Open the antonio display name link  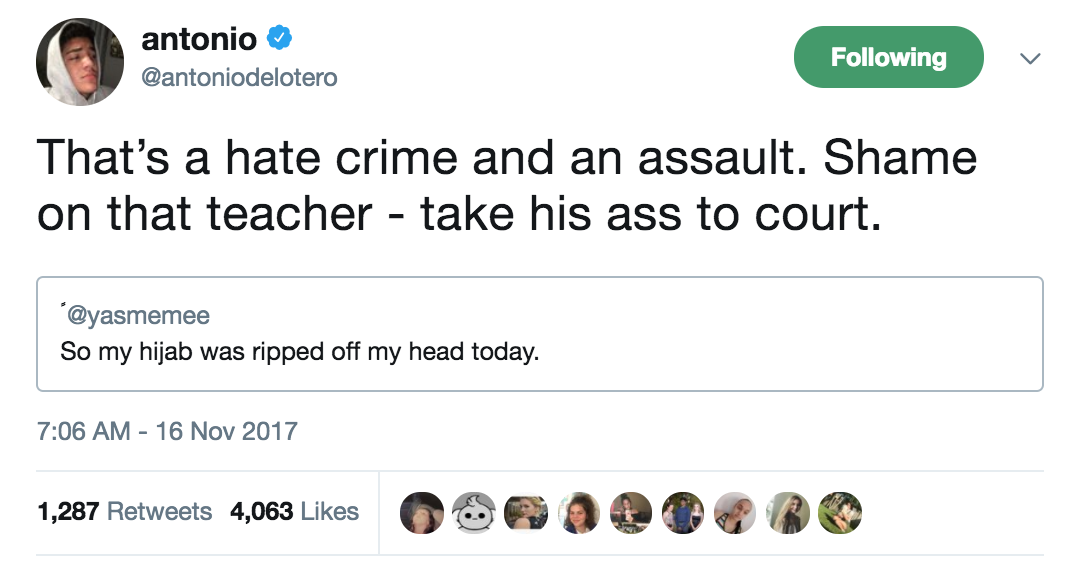tap(199, 40)
